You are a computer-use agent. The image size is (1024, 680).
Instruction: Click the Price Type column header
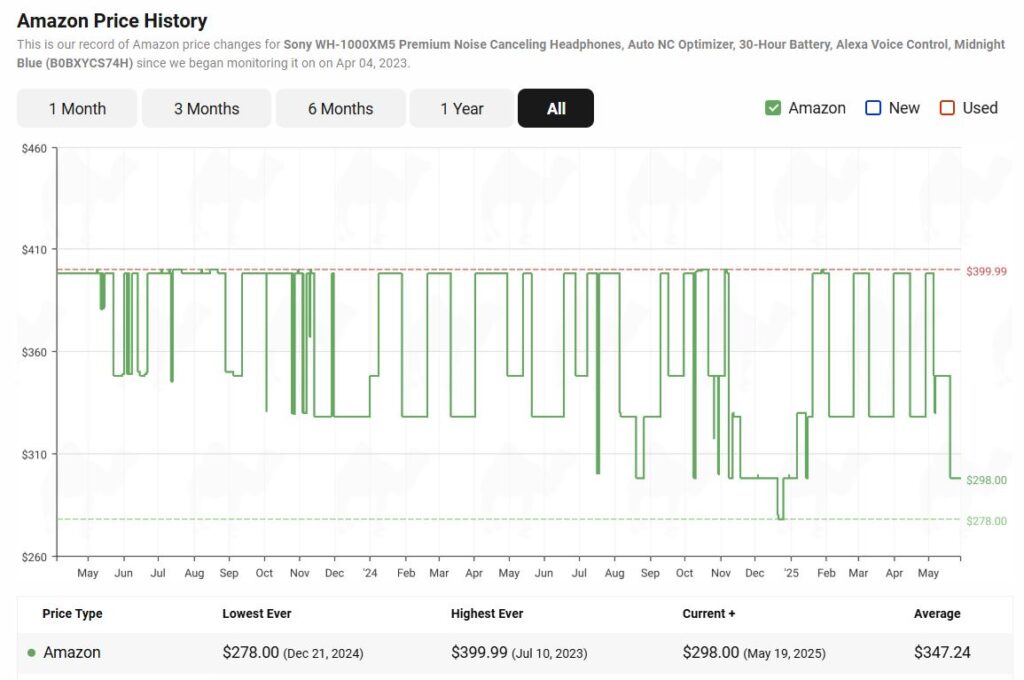[72, 613]
